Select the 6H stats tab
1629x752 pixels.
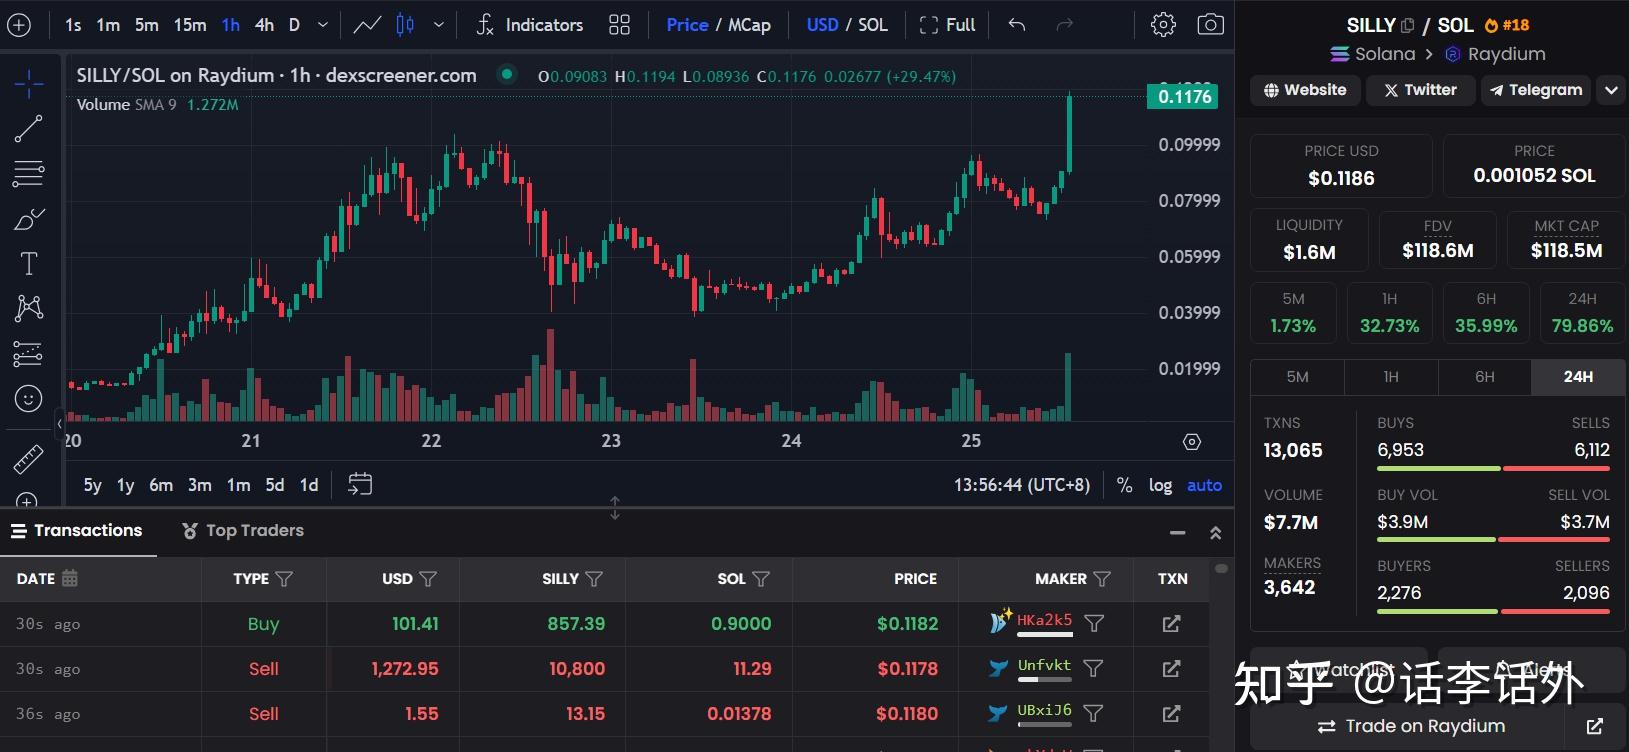click(x=1485, y=377)
